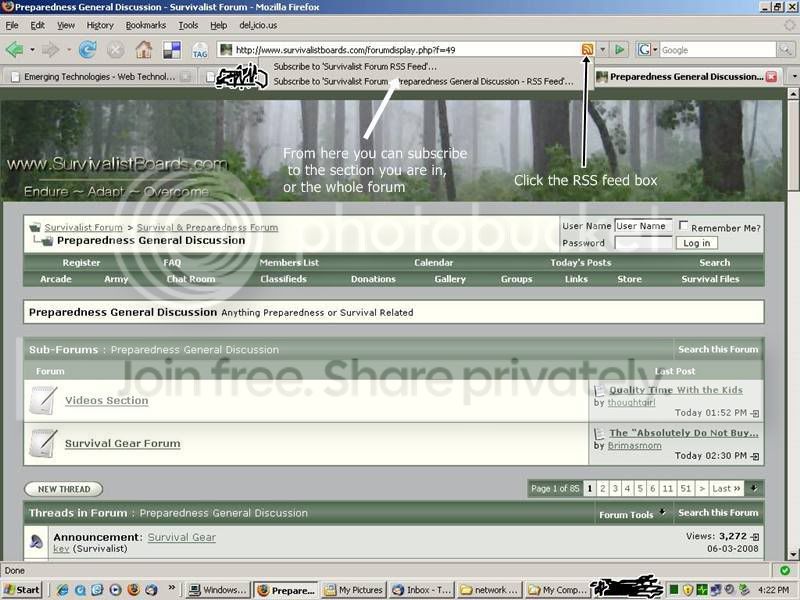Click the NEW THREAD button
This screenshot has width=800, height=600.
coord(64,489)
